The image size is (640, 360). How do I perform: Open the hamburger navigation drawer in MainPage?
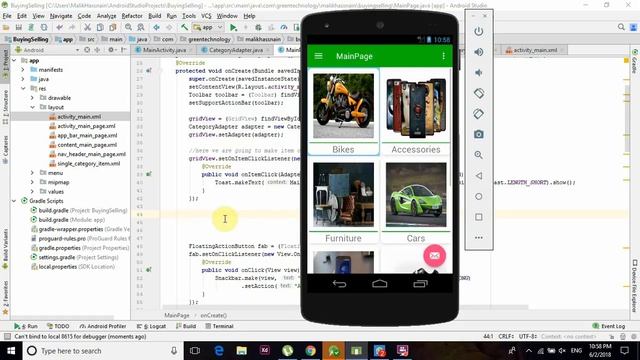click(x=318, y=56)
